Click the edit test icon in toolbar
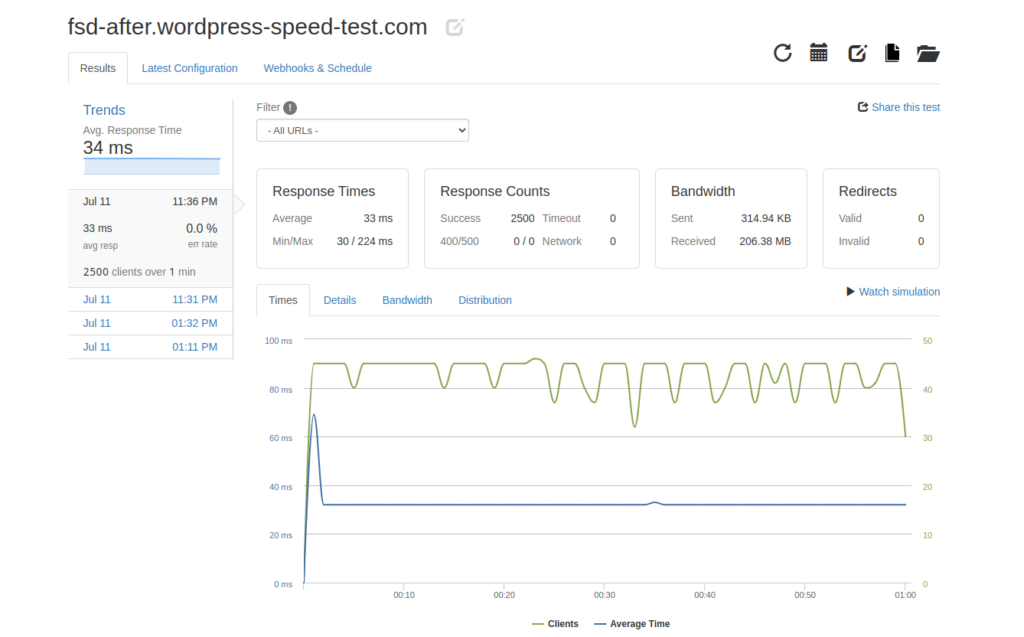The height and width of the screenshot is (637, 1024). click(x=857, y=53)
